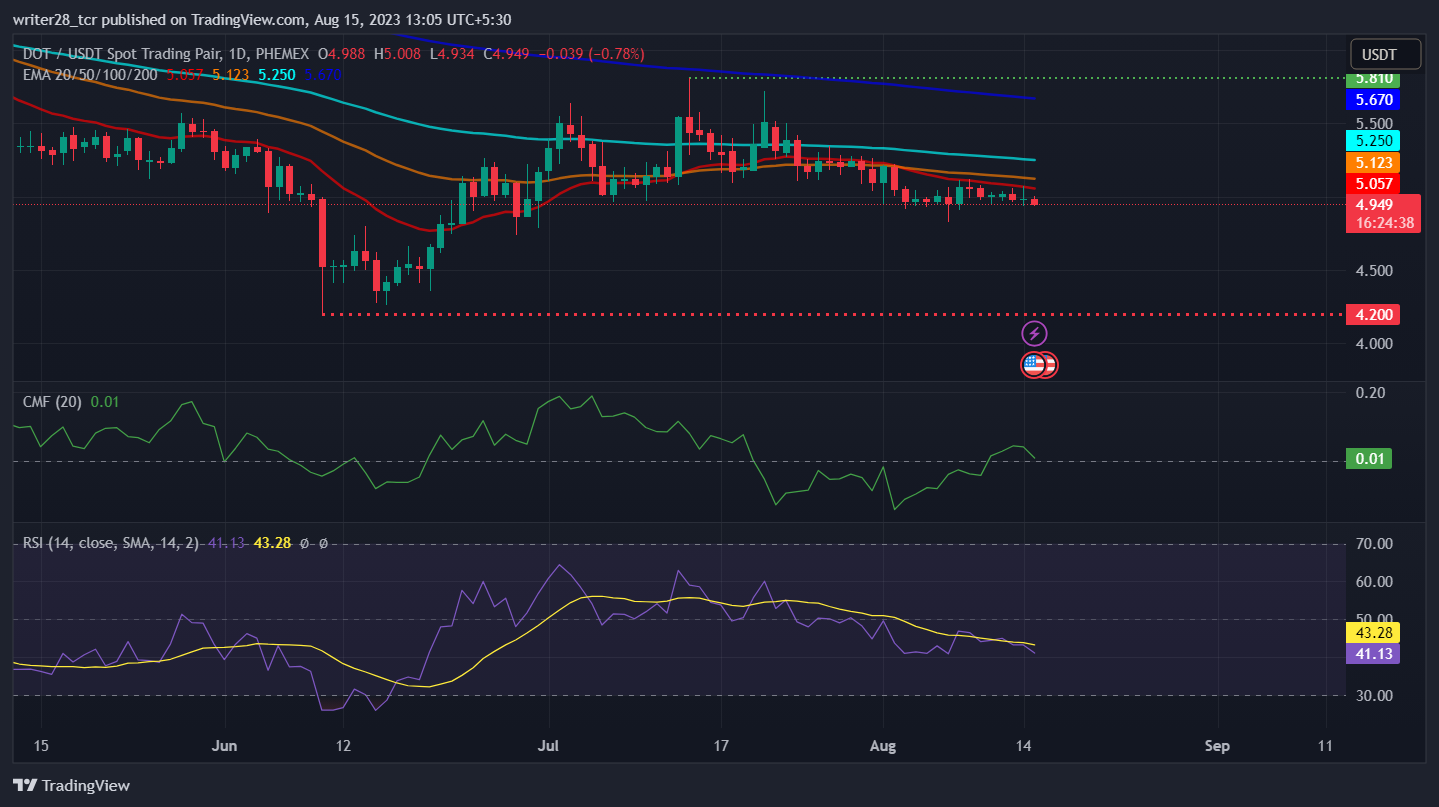Click the 60.00 RSI scale value
Viewport: 1439px width, 807px height.
point(1374,582)
